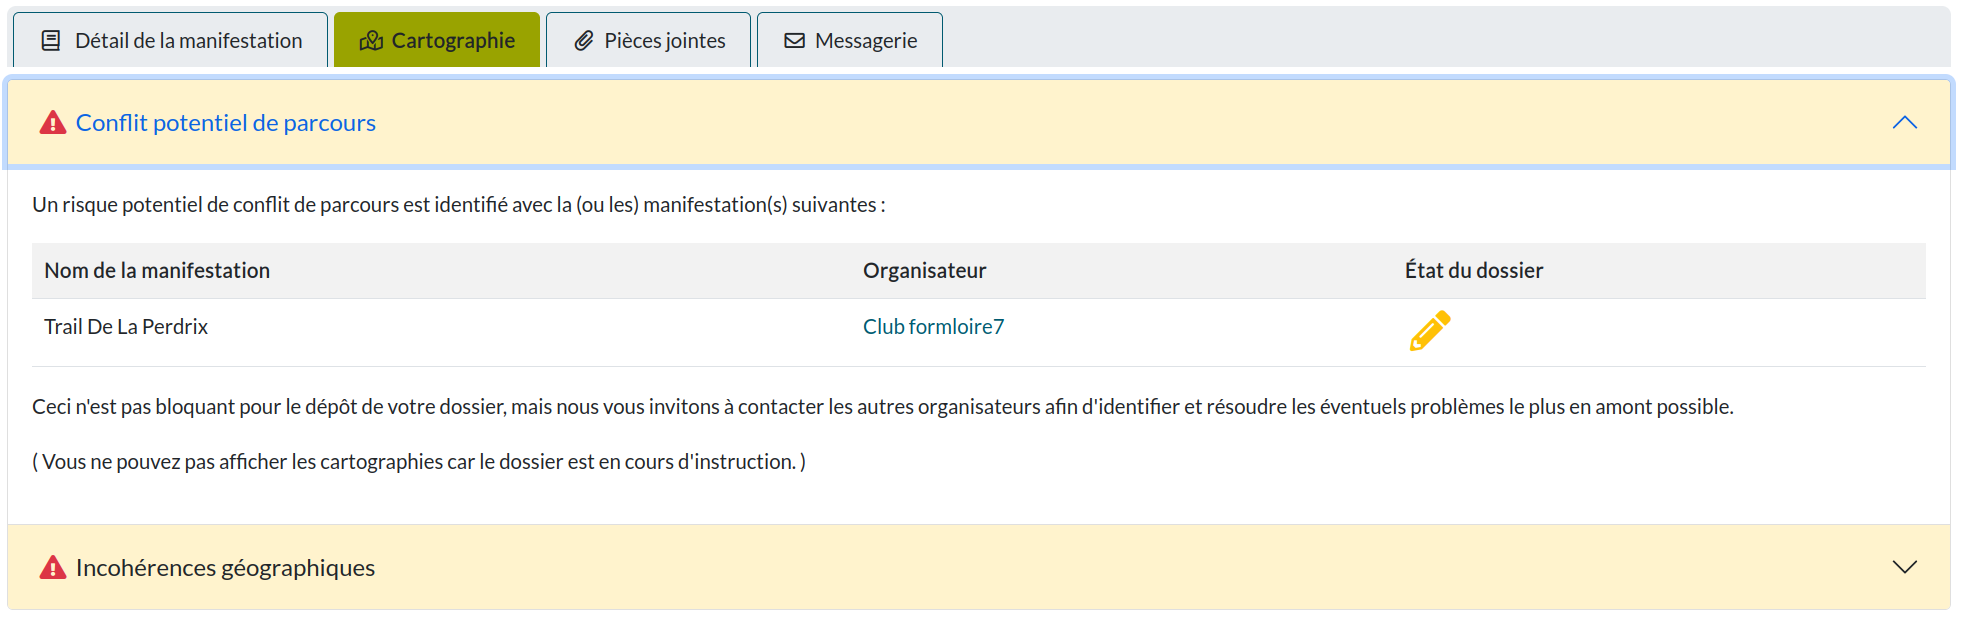Screen dimensions: 1965x620
Task: Toggle the Conflit potentiel de parcours heading
Action: click(226, 123)
